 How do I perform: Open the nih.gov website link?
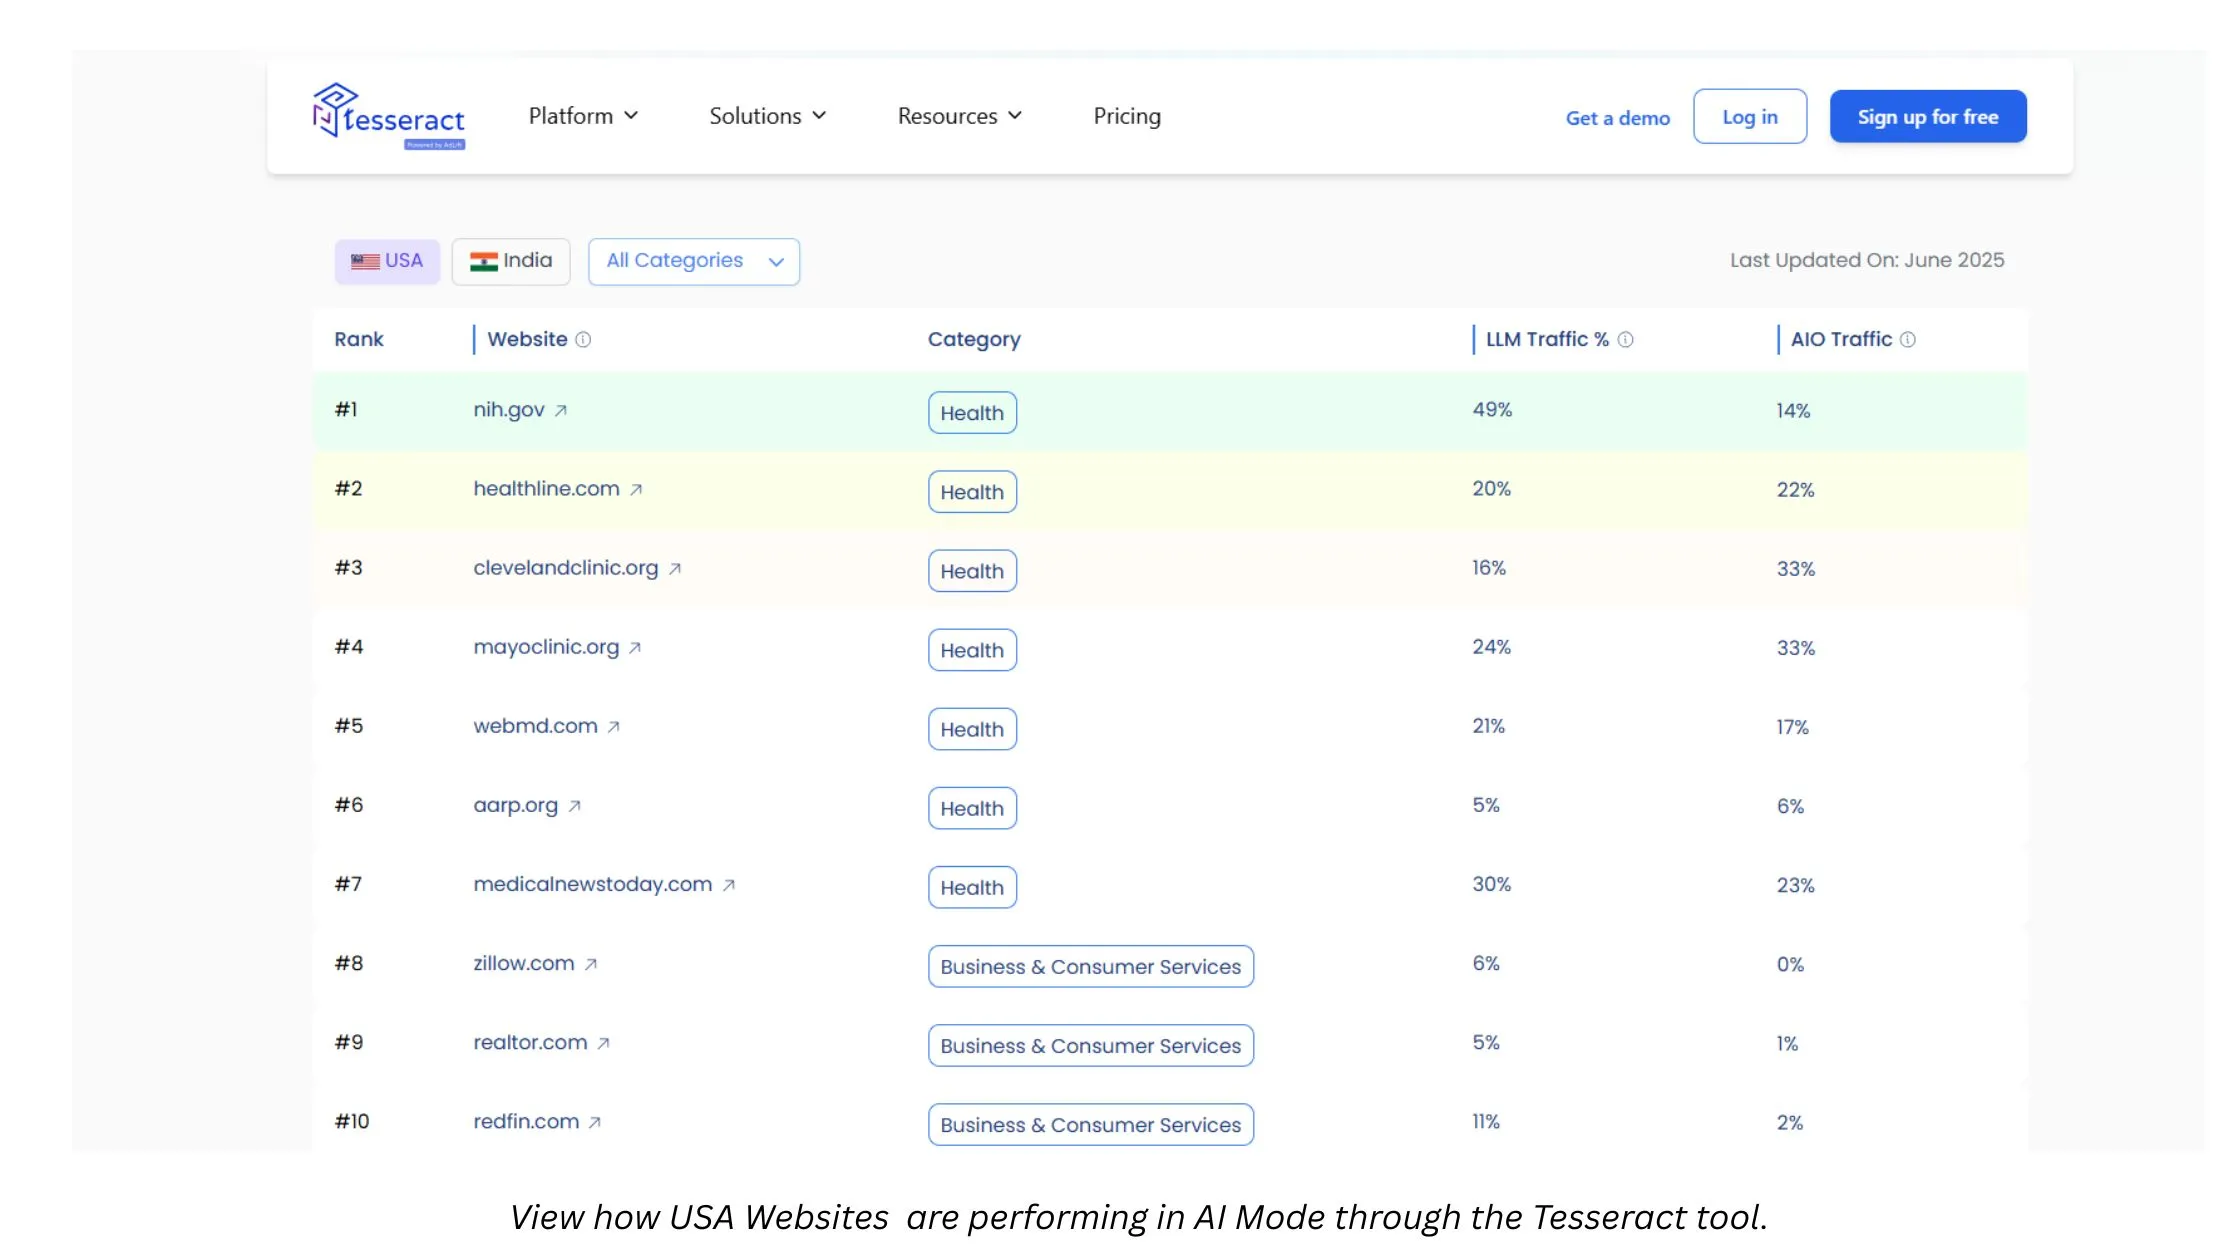click(x=509, y=410)
